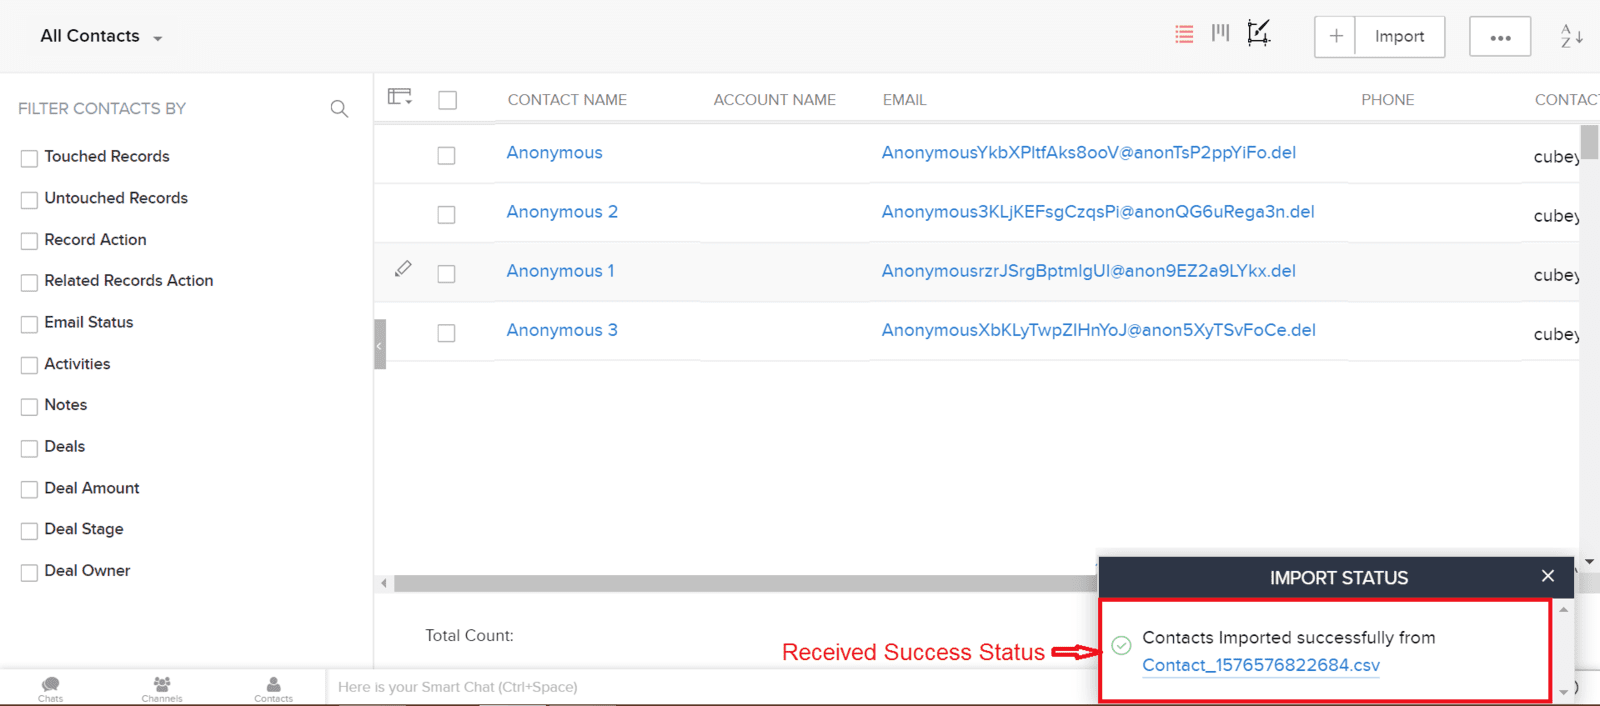Click Import Status panel scroll-up arrow
Viewport: 1600px width, 706px height.
(x=1563, y=608)
